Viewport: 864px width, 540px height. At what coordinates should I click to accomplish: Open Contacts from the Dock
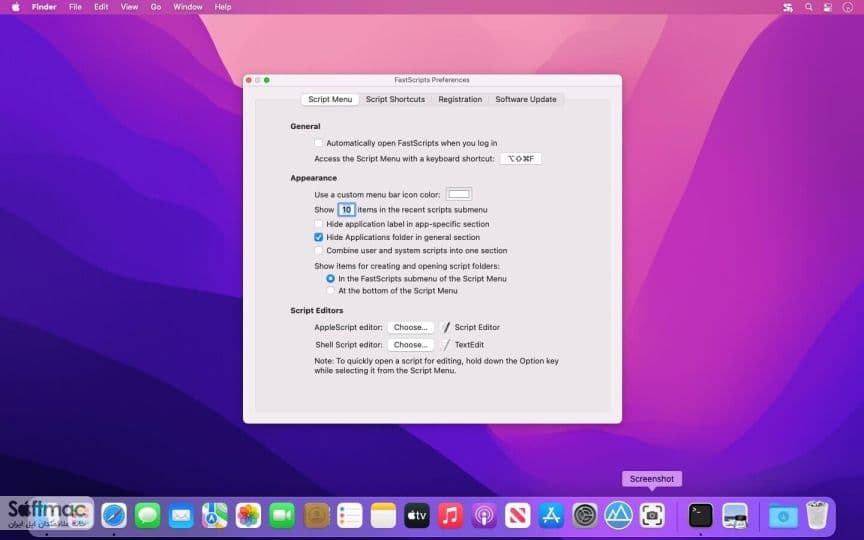[316, 516]
